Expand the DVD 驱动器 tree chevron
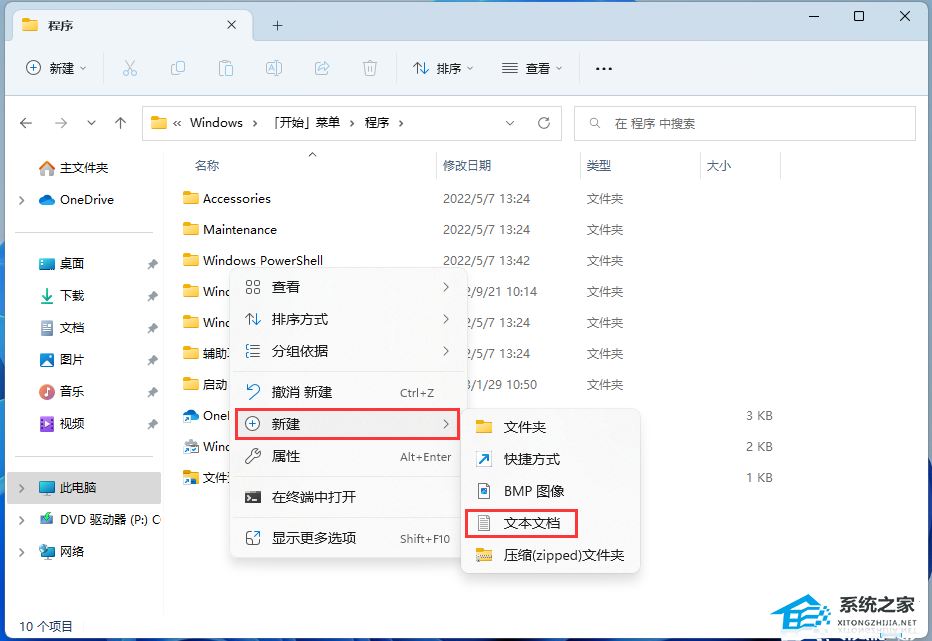This screenshot has height=641, width=932. [x=22, y=520]
